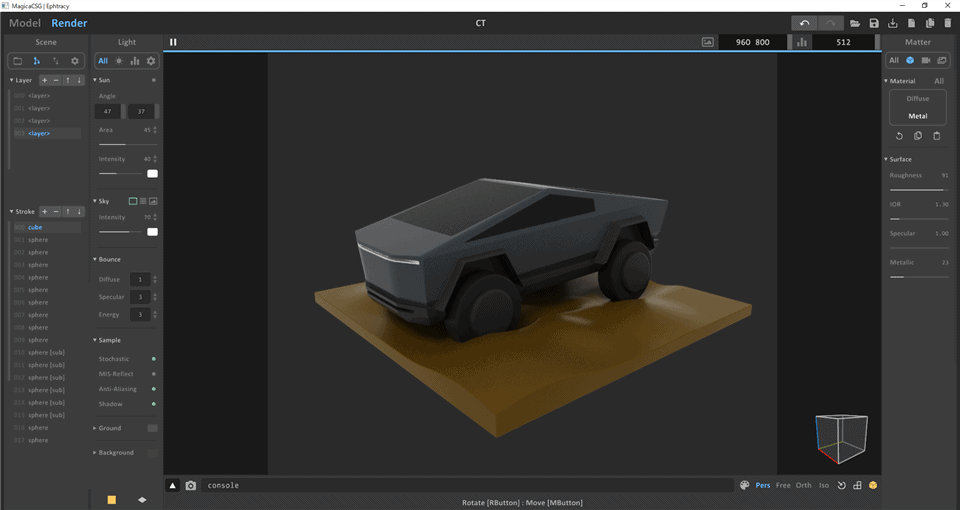Screen dimensions: 960x510
Task: Open the color palette icon at bottom
Action: coord(744,485)
